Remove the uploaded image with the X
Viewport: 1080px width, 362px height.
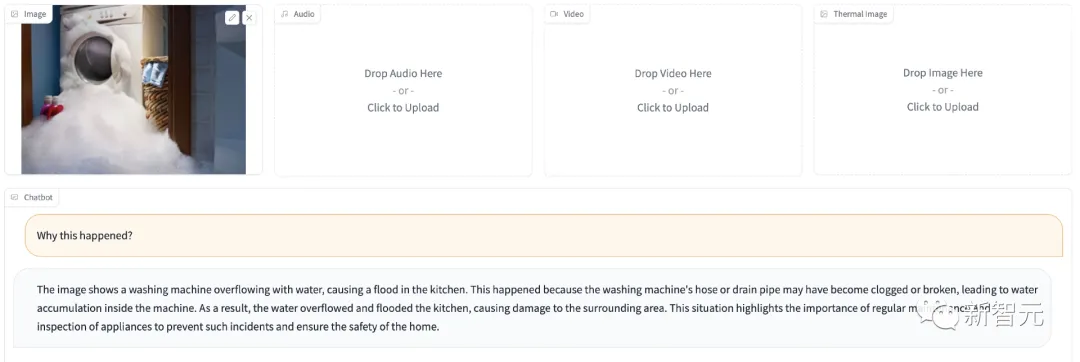click(x=249, y=18)
